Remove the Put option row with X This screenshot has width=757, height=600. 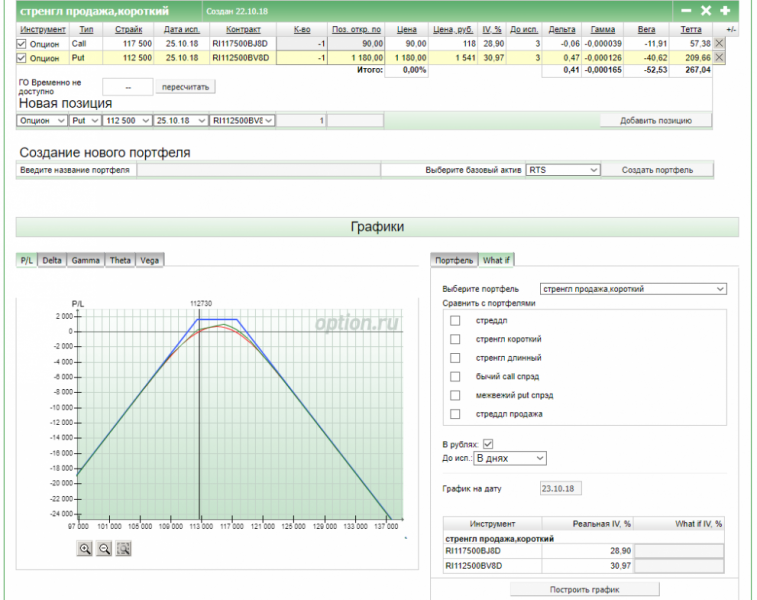tap(719, 58)
